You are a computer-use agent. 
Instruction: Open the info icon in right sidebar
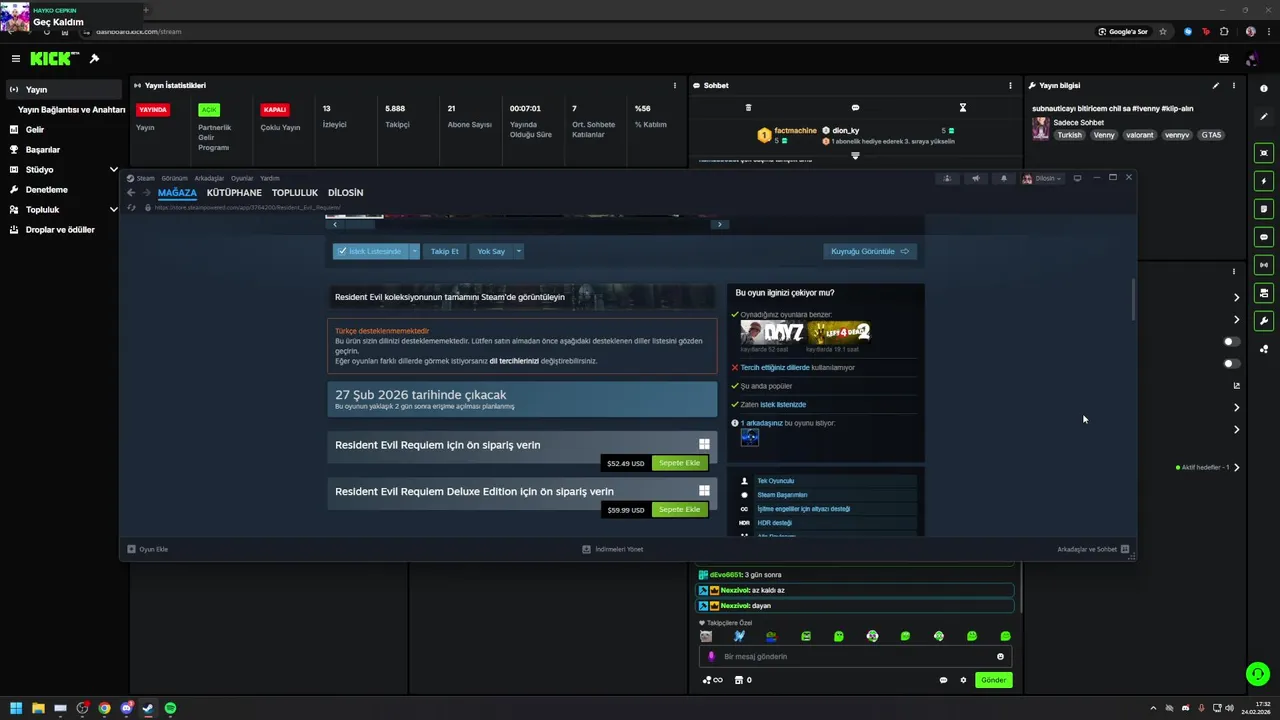[x=1264, y=89]
